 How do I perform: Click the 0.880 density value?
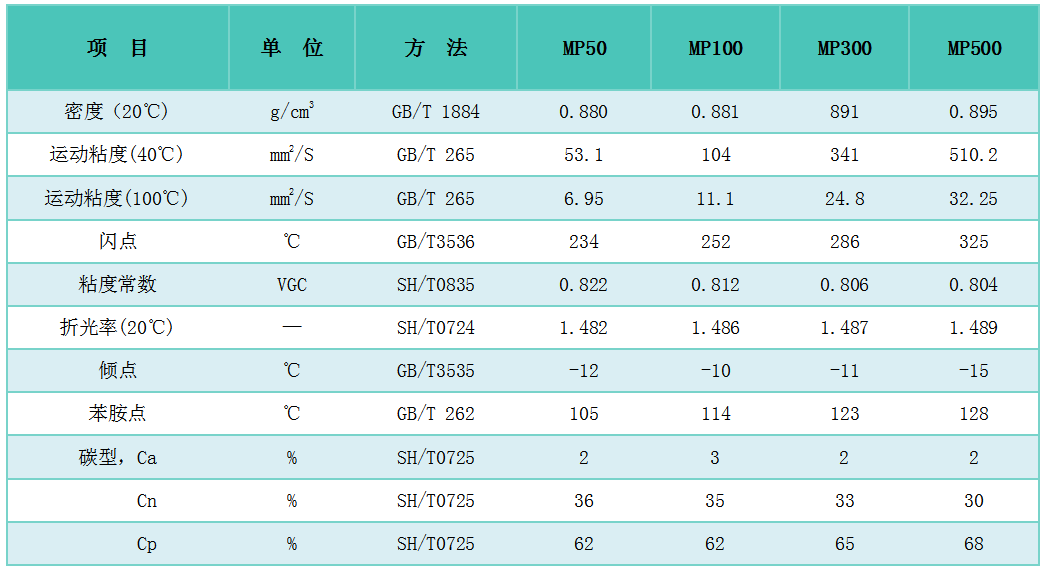point(584,112)
